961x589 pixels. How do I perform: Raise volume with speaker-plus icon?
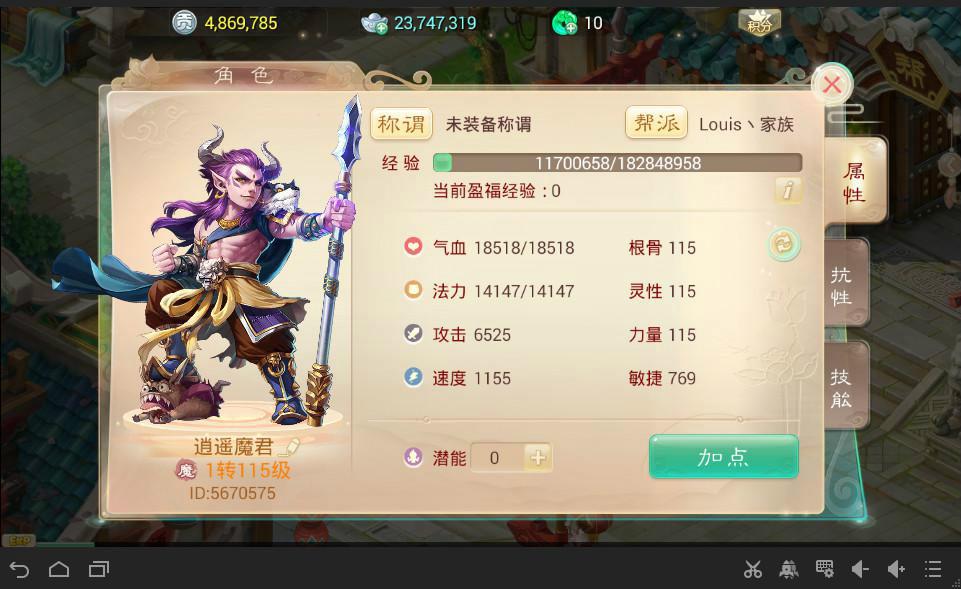tap(896, 569)
